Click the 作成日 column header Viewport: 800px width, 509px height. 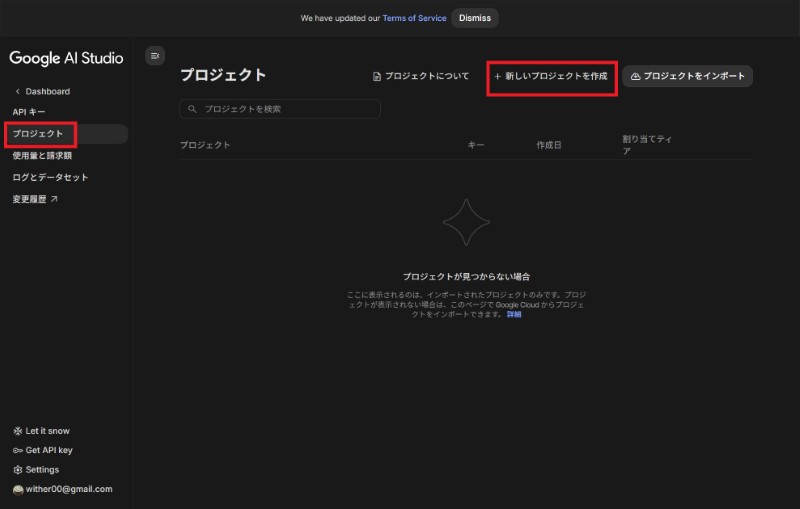(x=549, y=145)
